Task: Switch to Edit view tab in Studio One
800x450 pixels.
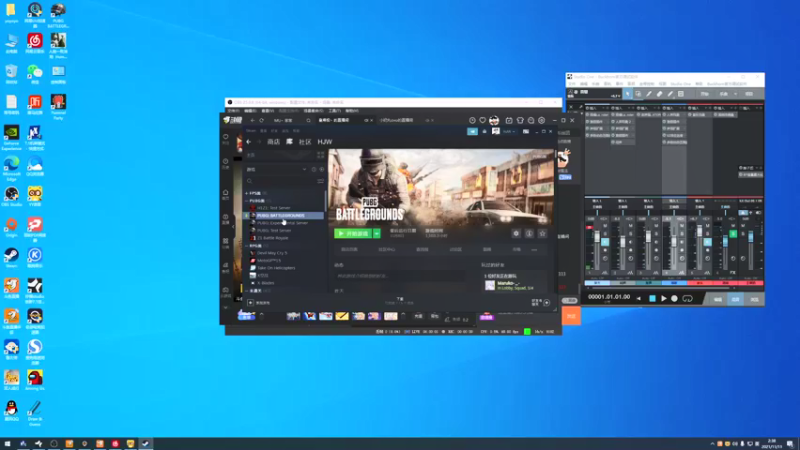Action: pyautogui.click(x=718, y=299)
